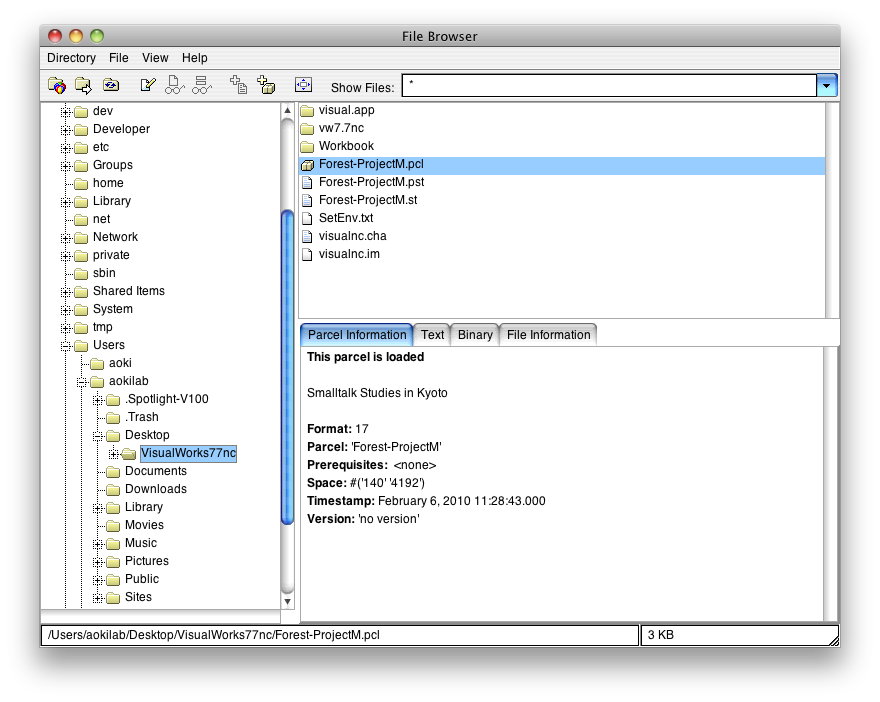Select the private tree item
The width and height of the screenshot is (880, 702).
(x=111, y=255)
